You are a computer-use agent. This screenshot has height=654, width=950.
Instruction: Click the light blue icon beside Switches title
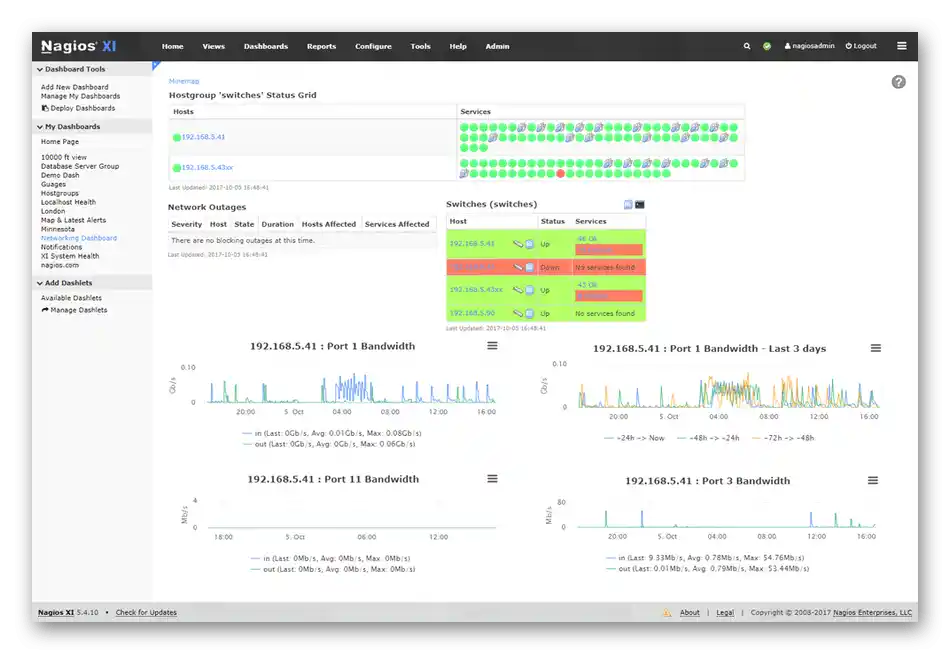(628, 204)
